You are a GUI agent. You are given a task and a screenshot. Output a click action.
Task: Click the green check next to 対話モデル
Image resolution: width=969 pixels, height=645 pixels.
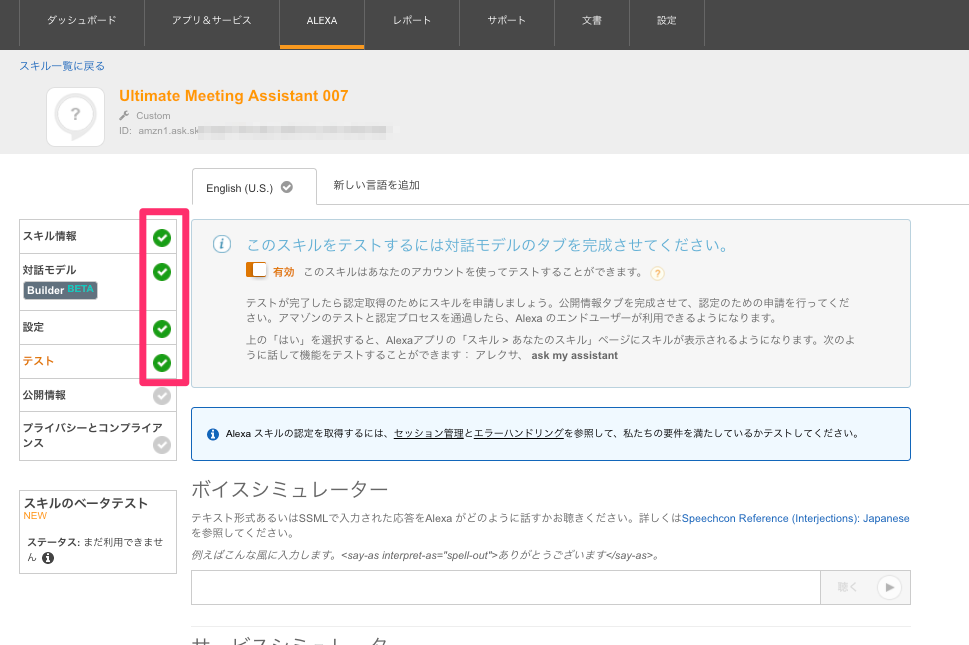click(162, 272)
